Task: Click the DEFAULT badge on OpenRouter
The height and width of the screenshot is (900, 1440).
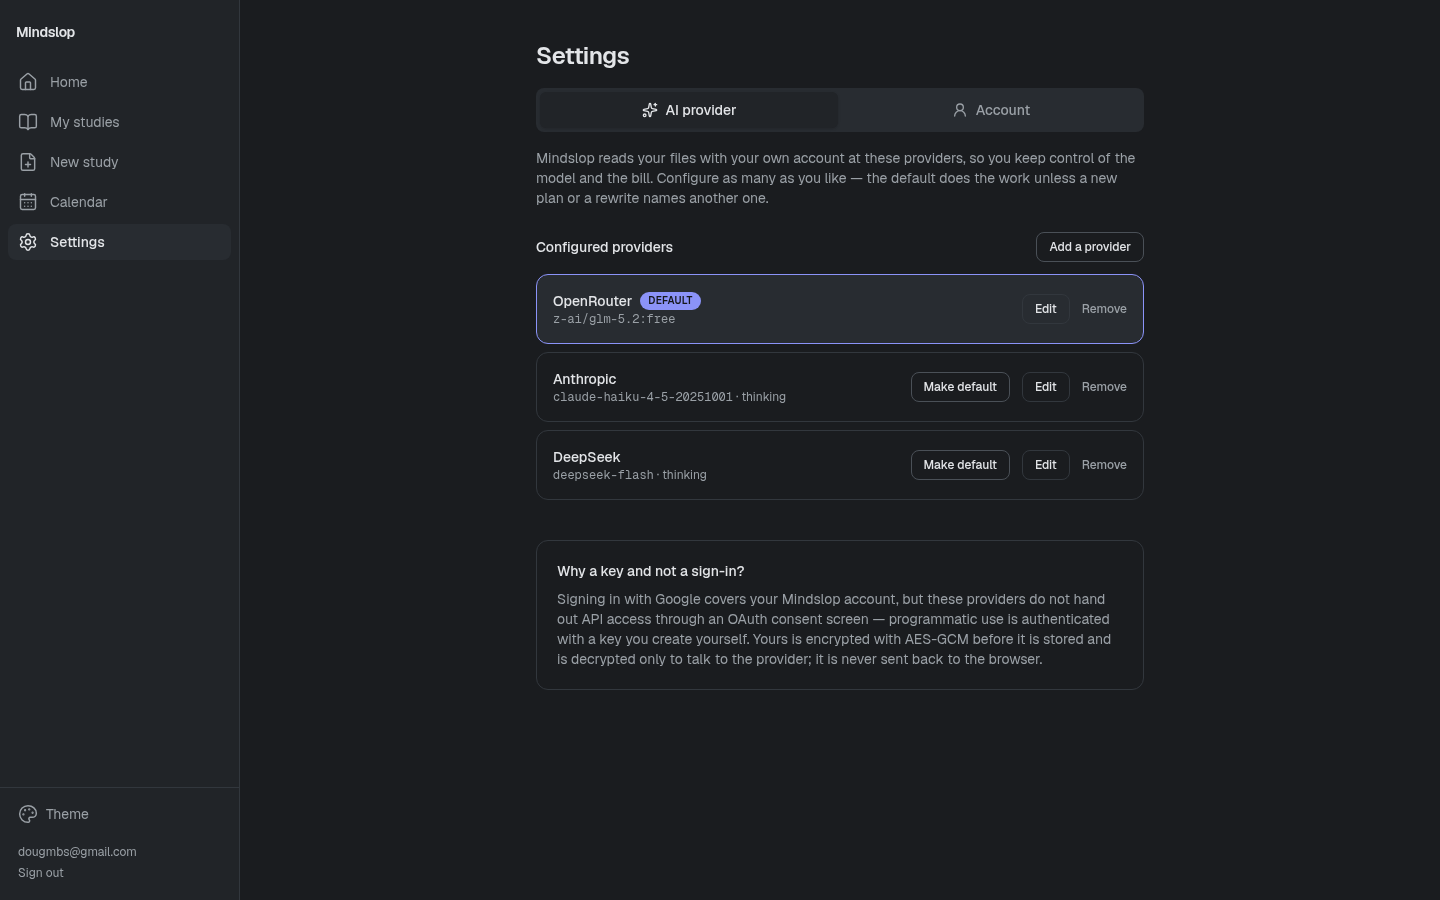Action: (x=670, y=300)
